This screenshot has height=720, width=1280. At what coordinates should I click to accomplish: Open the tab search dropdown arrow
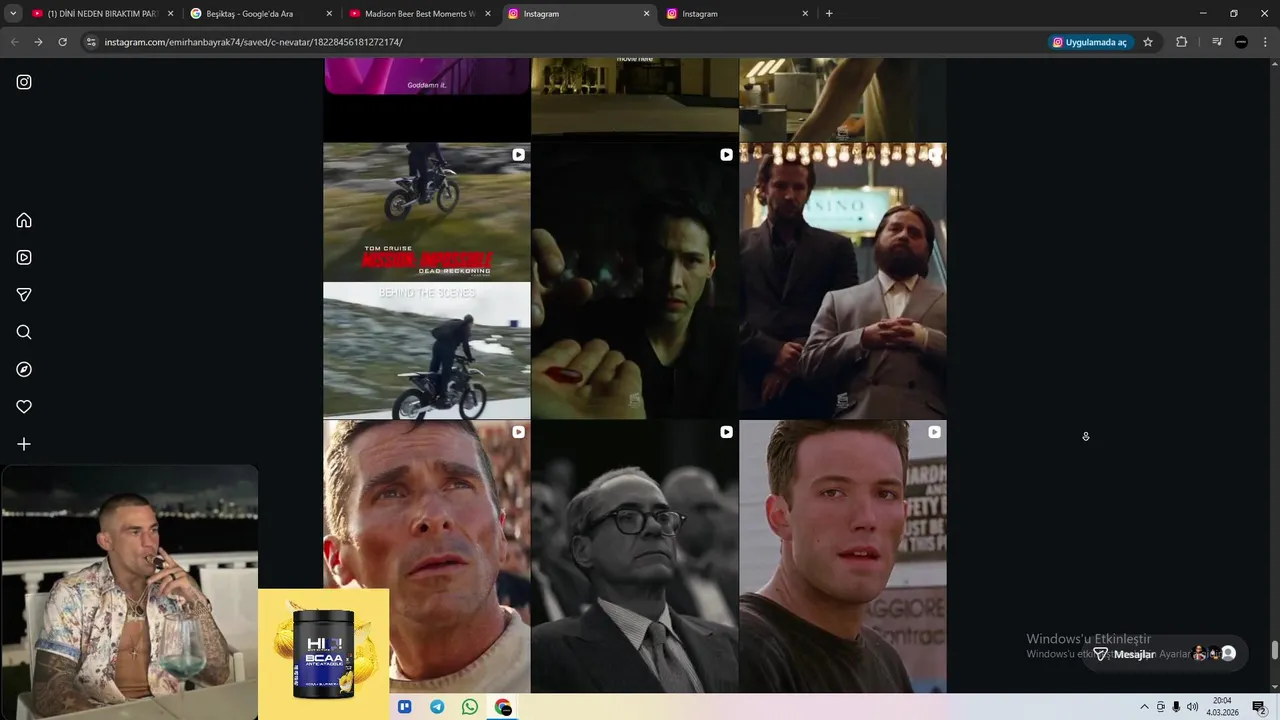tap(13, 14)
